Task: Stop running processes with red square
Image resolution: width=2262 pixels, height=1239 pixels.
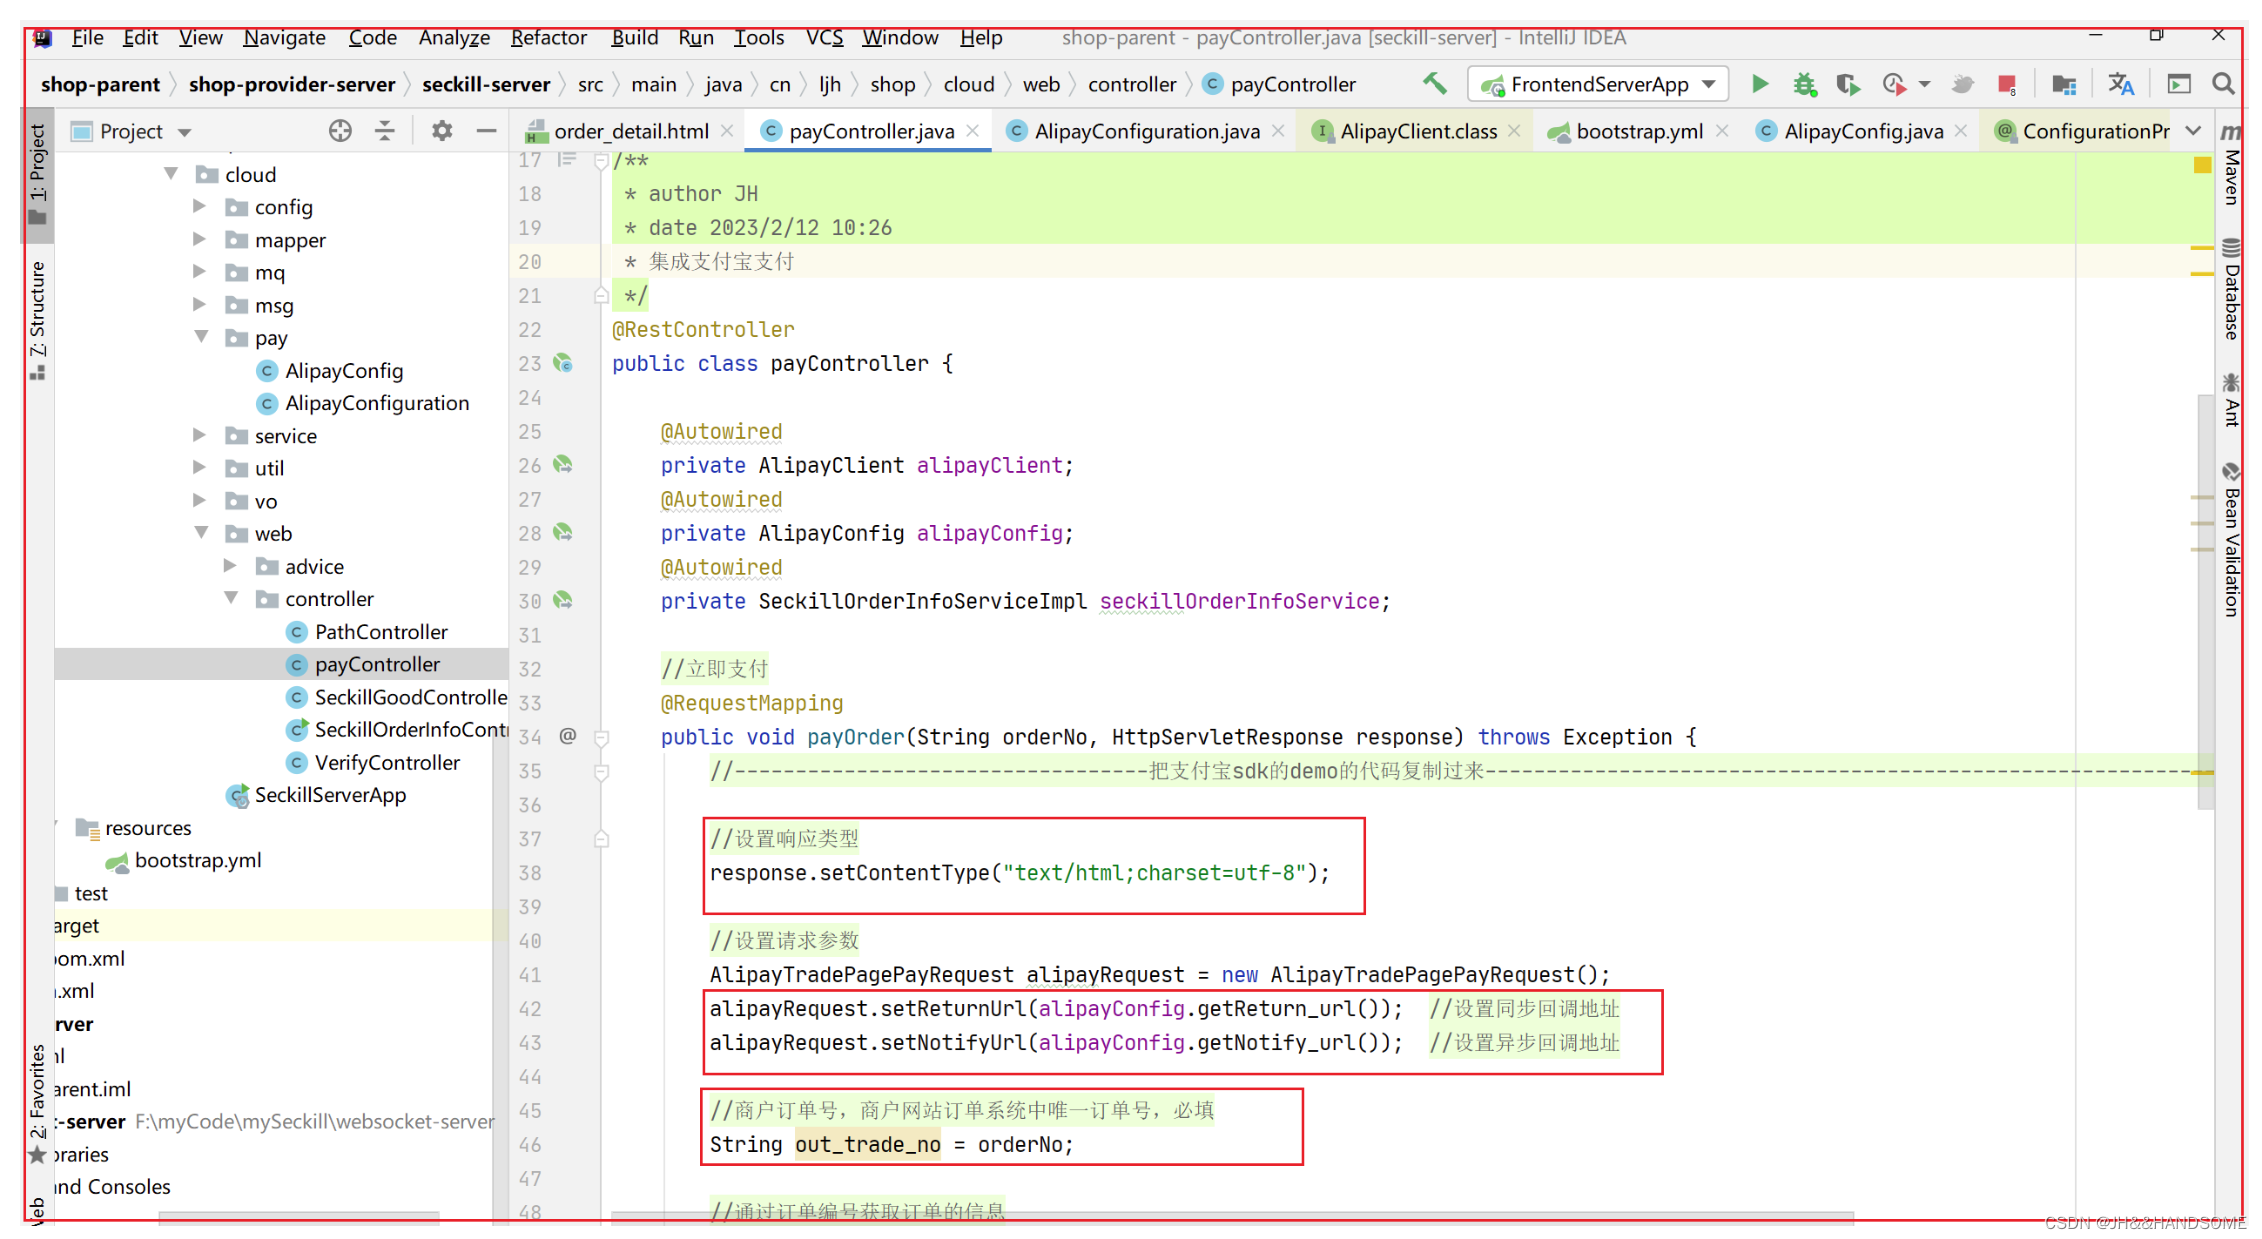Action: [2006, 84]
